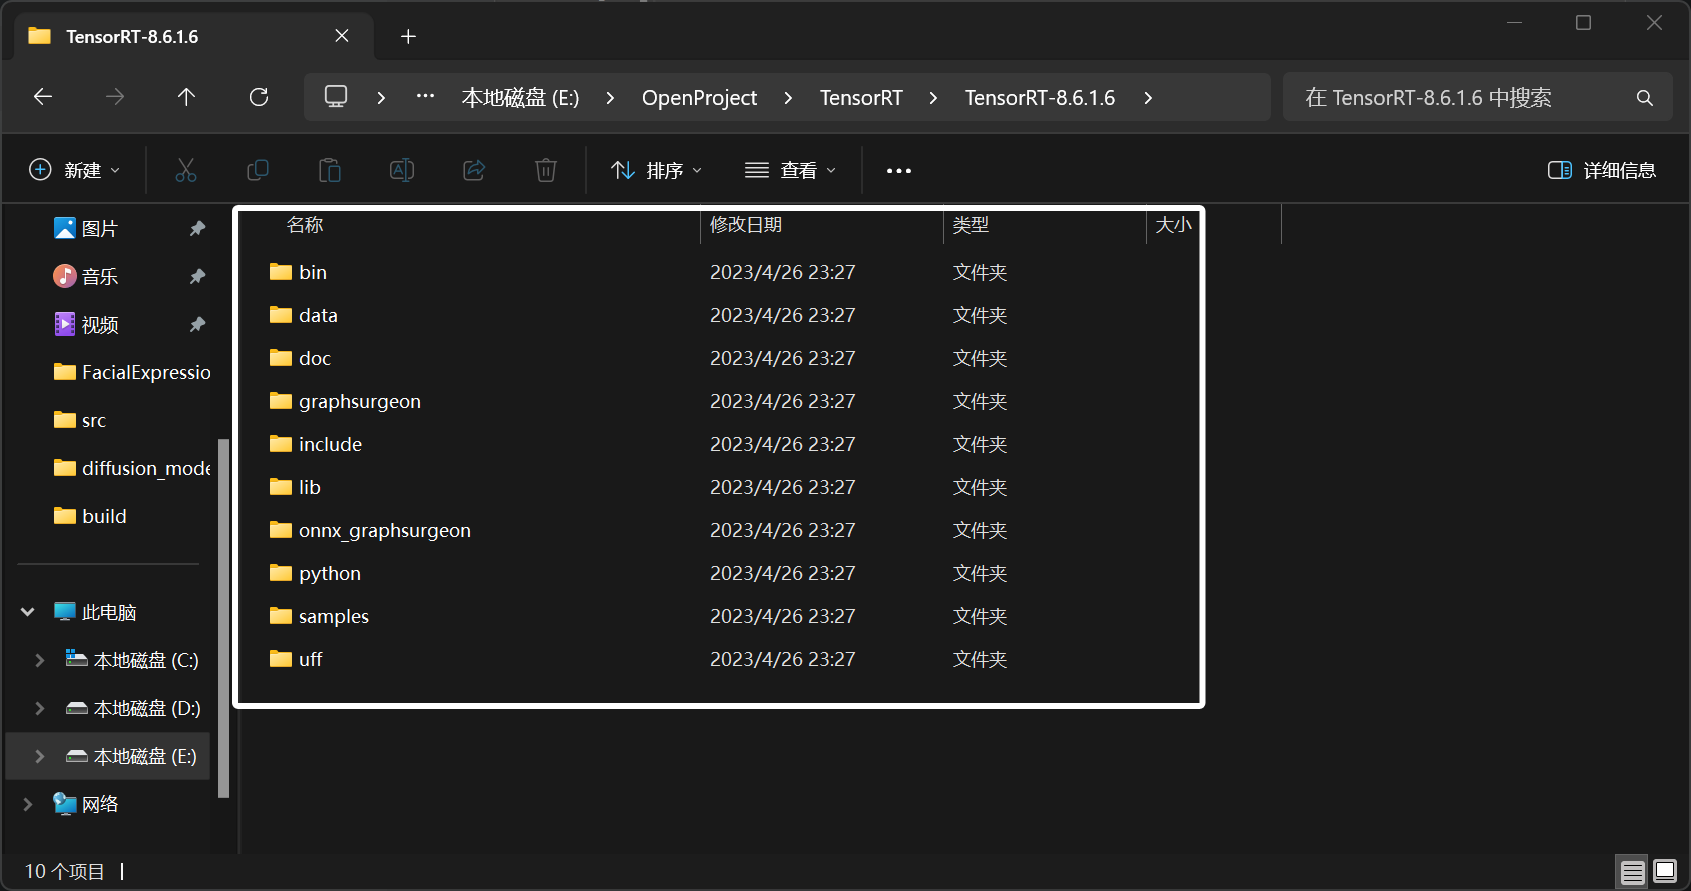Open the See more options menu
The height and width of the screenshot is (891, 1691).
[x=899, y=171]
